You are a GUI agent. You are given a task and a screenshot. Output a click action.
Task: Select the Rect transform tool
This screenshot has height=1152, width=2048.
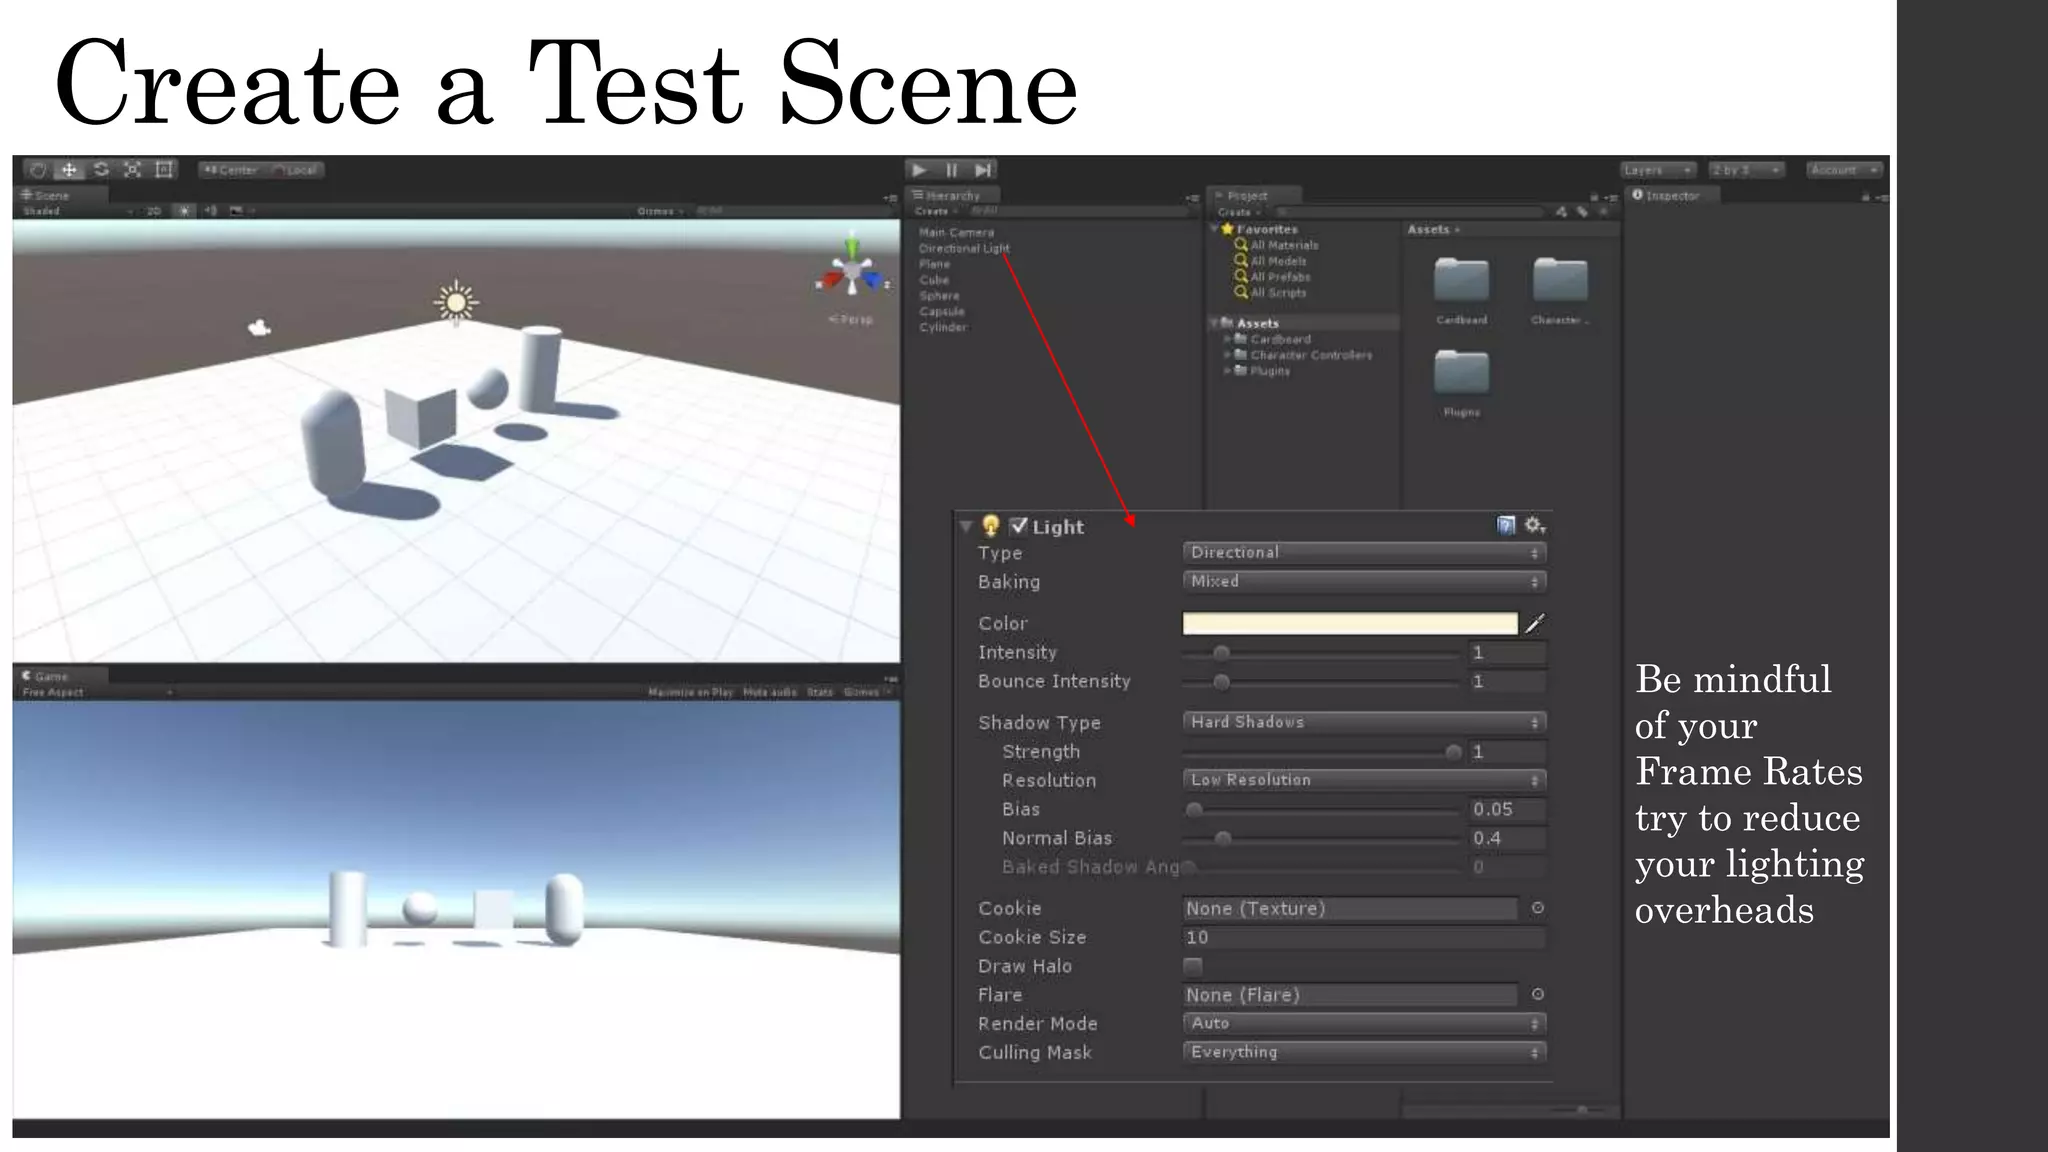(x=164, y=170)
